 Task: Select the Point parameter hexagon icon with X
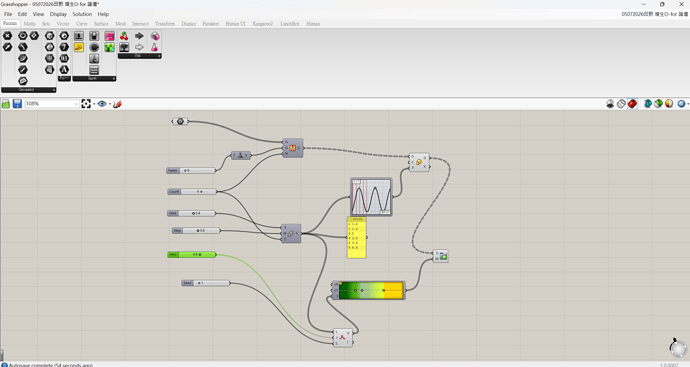coord(7,36)
